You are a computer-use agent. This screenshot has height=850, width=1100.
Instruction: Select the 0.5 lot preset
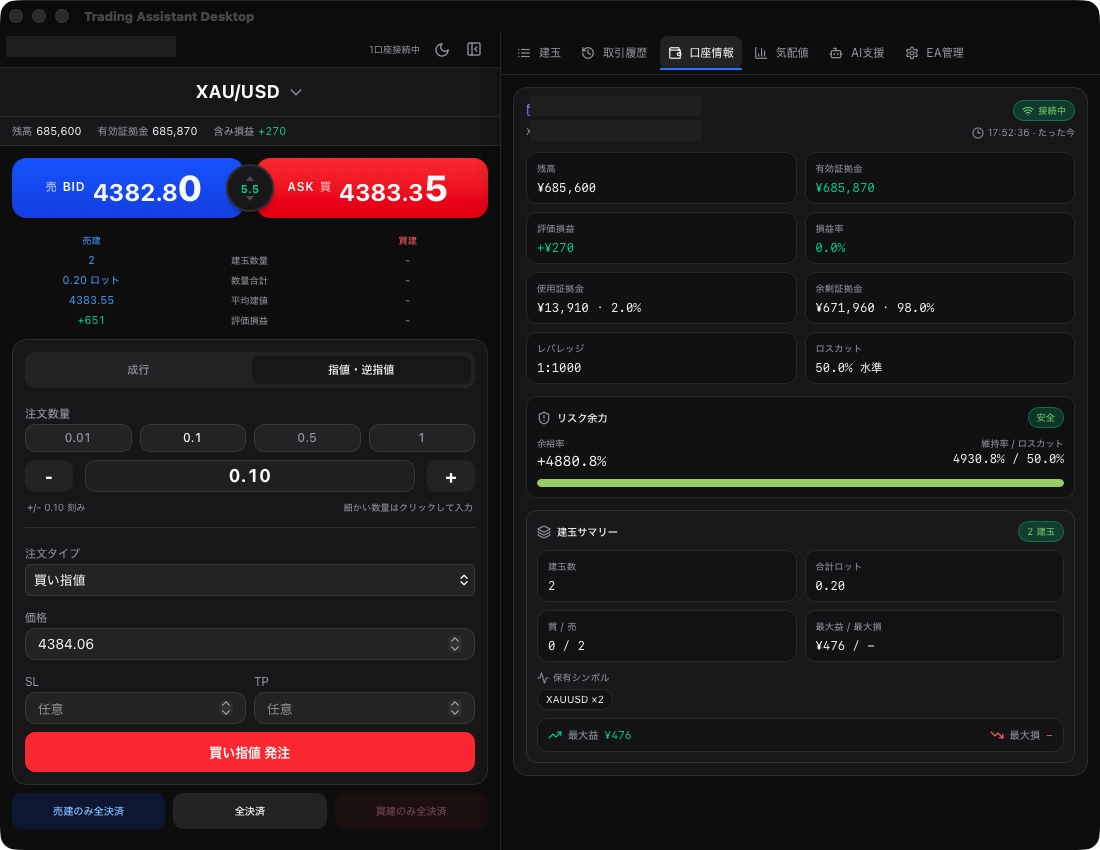[x=307, y=438]
